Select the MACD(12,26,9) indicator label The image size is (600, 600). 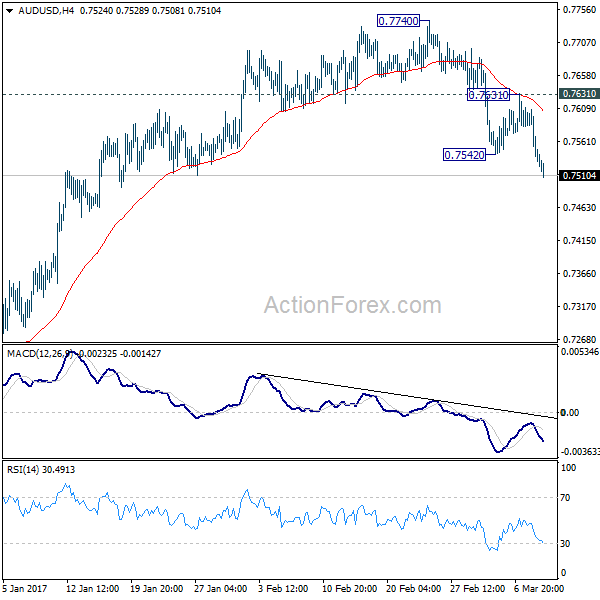coord(39,354)
